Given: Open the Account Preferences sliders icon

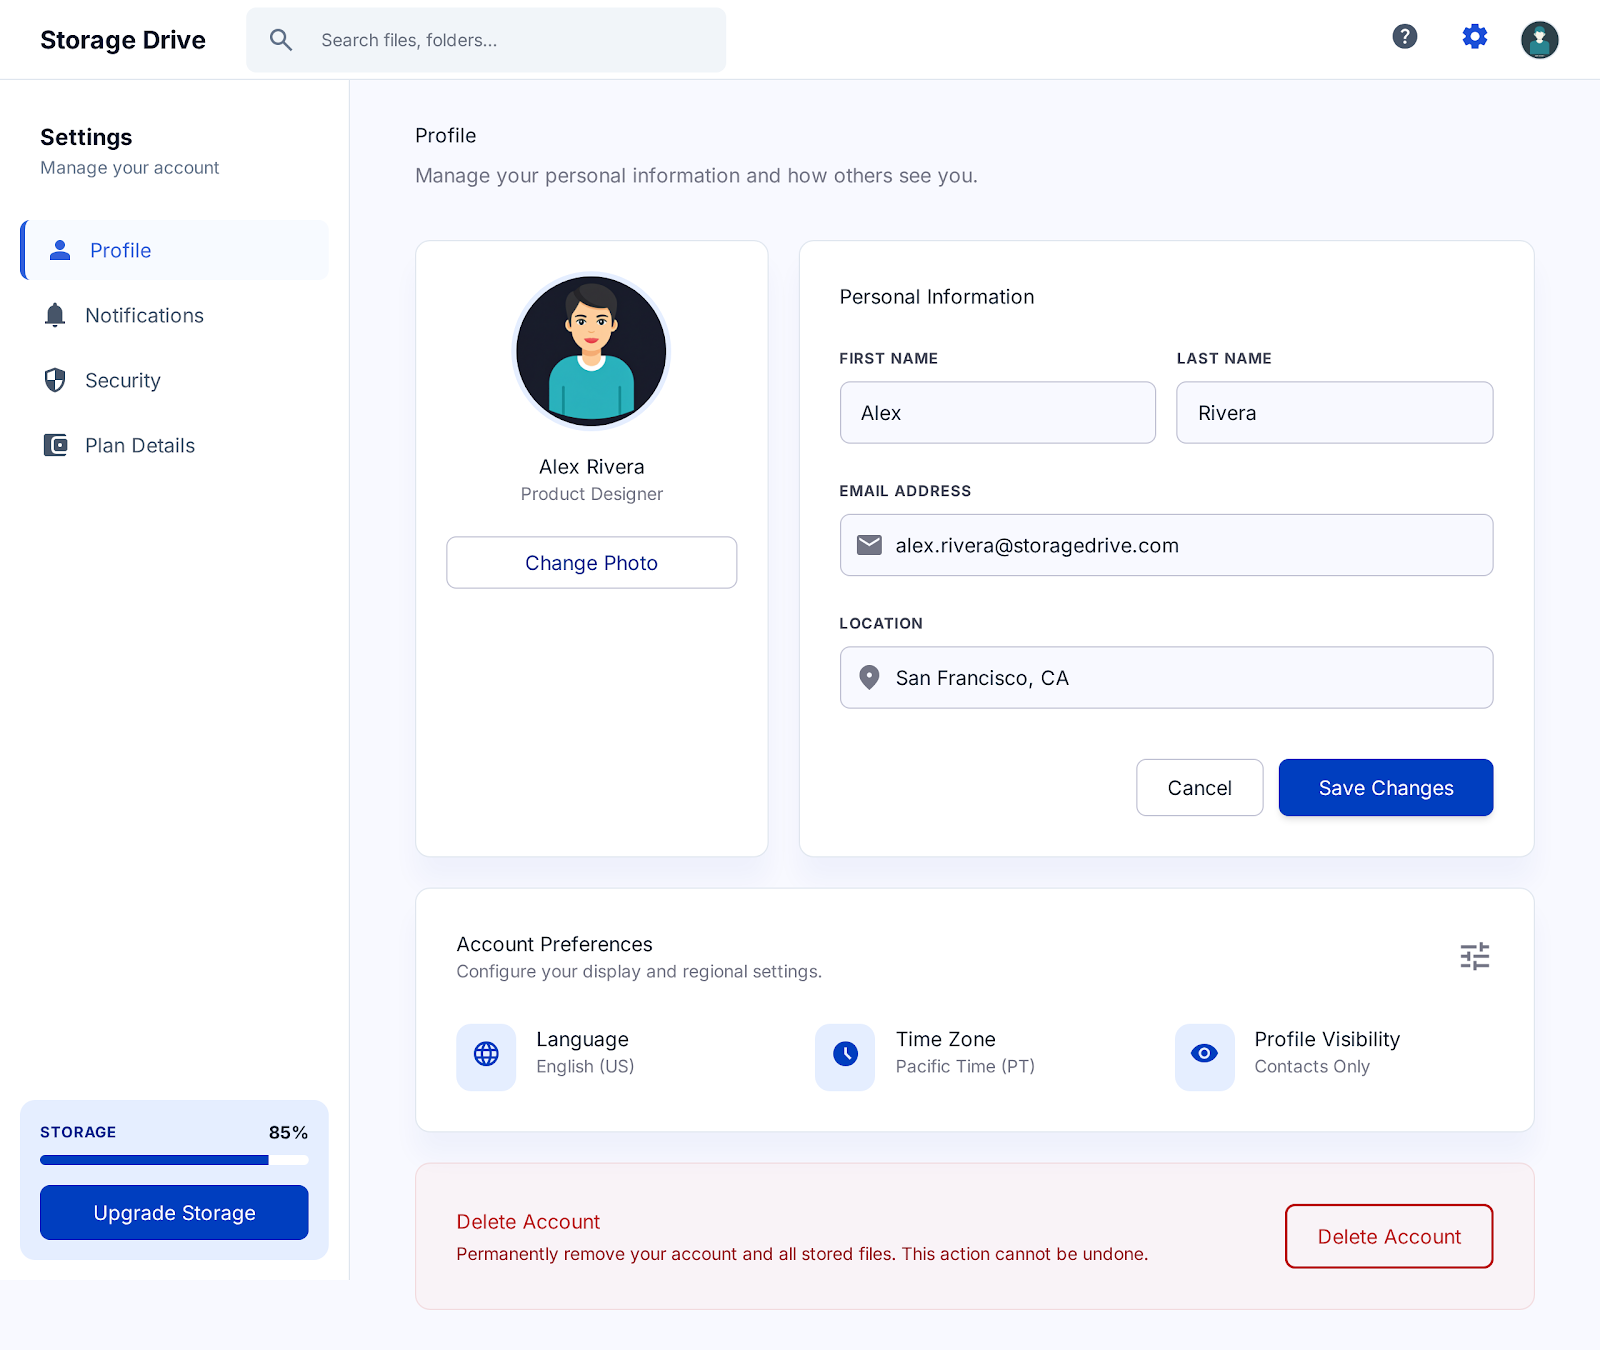Looking at the screenshot, I should pos(1475,957).
